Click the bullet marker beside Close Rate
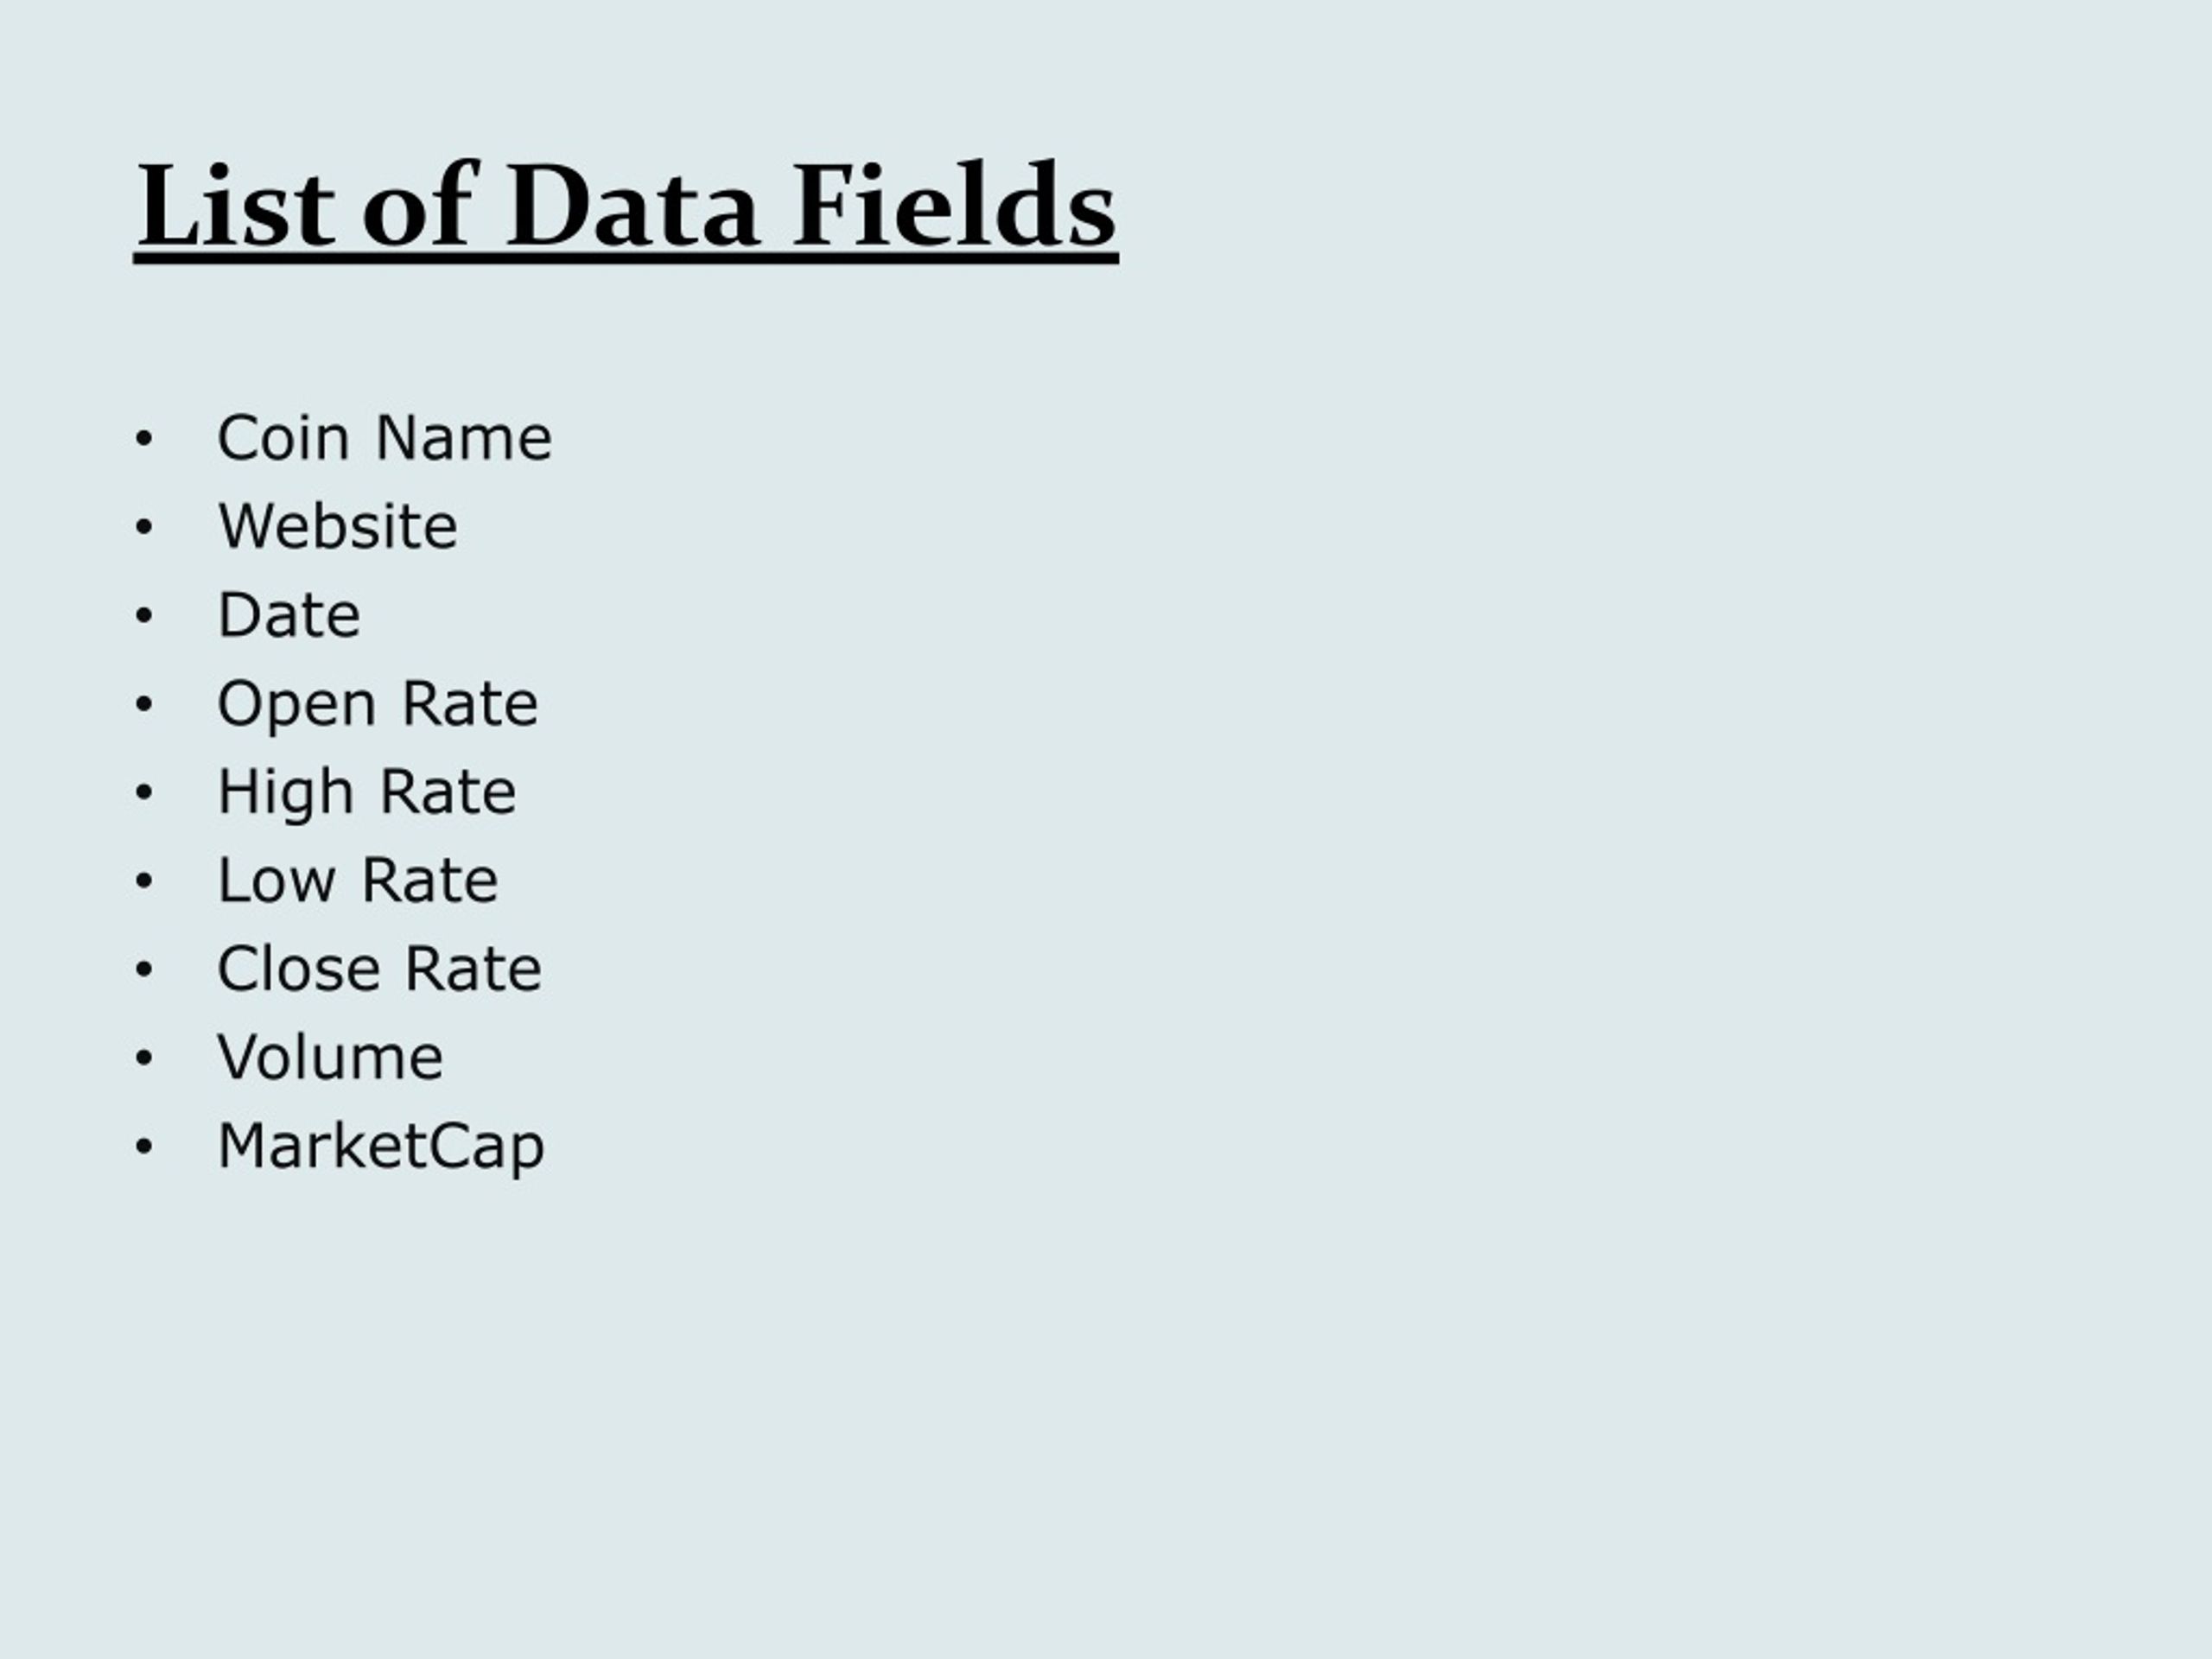 pos(144,969)
